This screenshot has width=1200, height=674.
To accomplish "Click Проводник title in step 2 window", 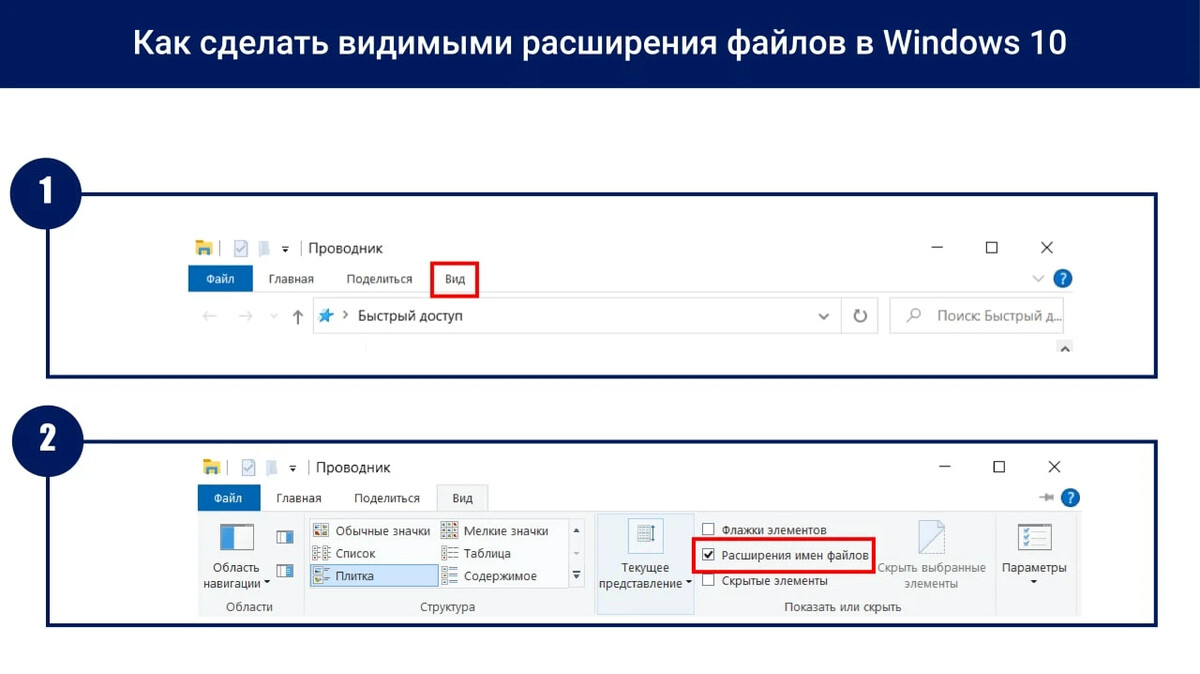I will 353,467.
